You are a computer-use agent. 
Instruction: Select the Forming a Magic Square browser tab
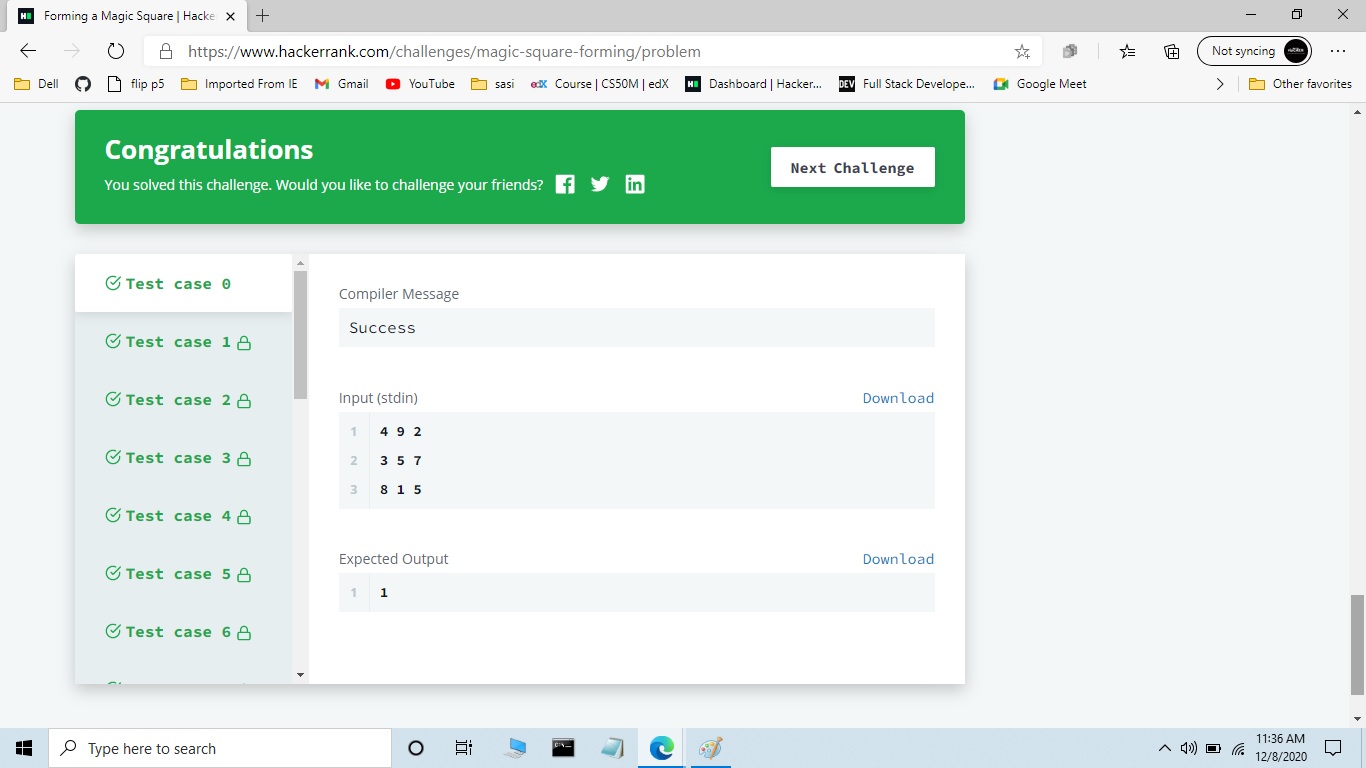coord(120,16)
